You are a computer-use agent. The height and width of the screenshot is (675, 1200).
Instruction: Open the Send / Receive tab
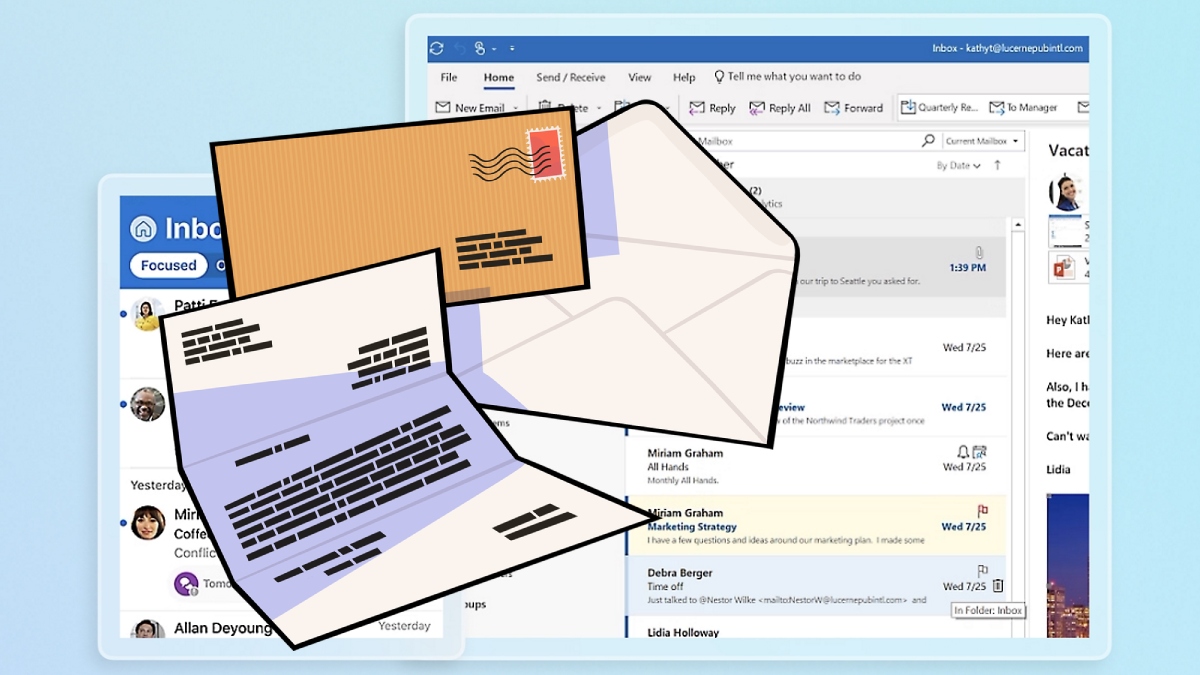570,77
